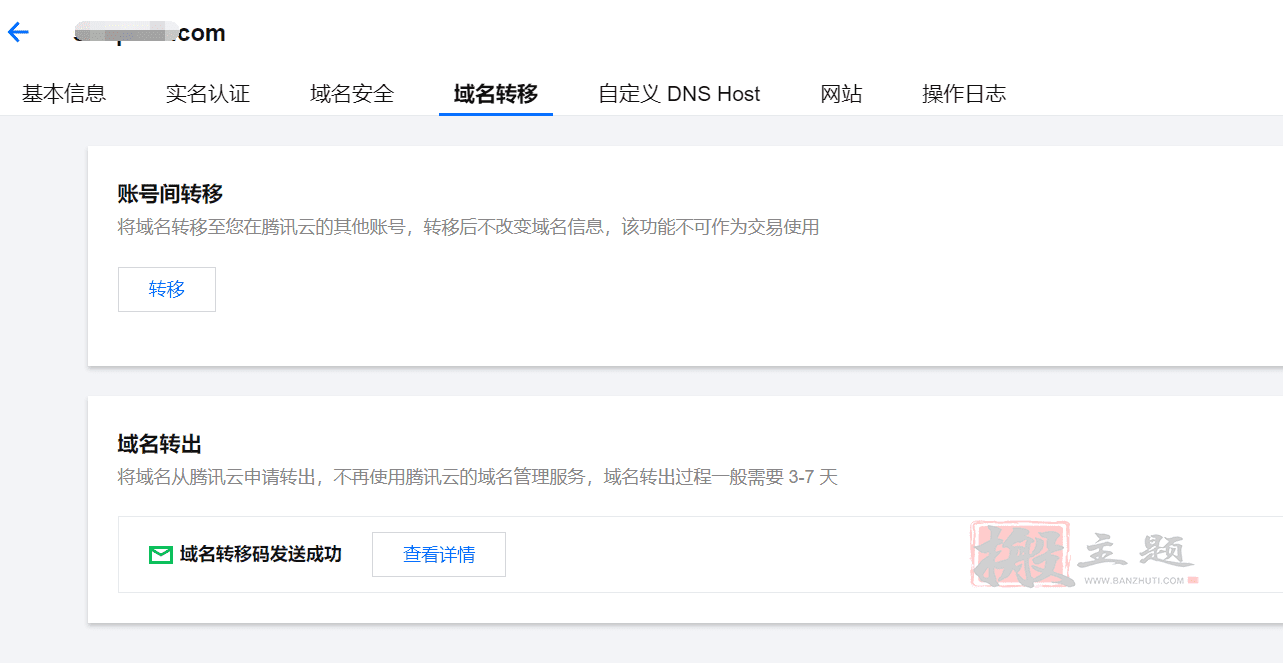This screenshot has height=663, width=1283.
Task: Click the 查看详情 button
Action: pyautogui.click(x=439, y=554)
